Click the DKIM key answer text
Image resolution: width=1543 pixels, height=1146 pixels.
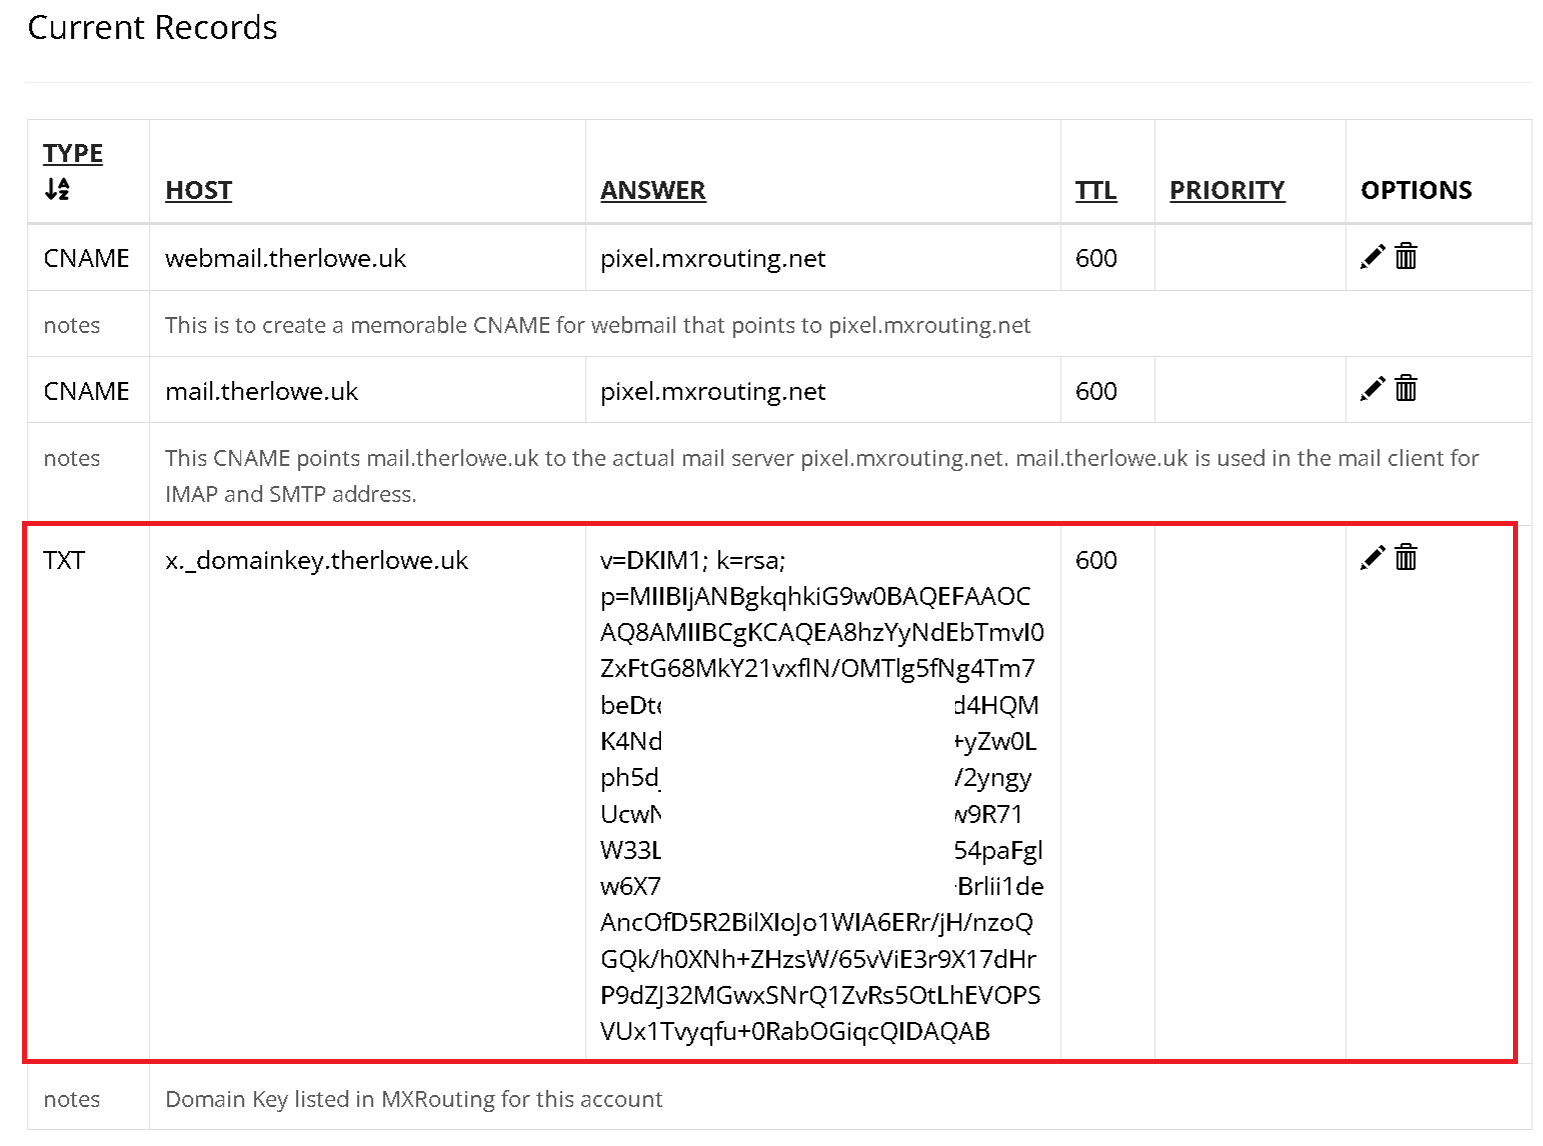tap(822, 795)
